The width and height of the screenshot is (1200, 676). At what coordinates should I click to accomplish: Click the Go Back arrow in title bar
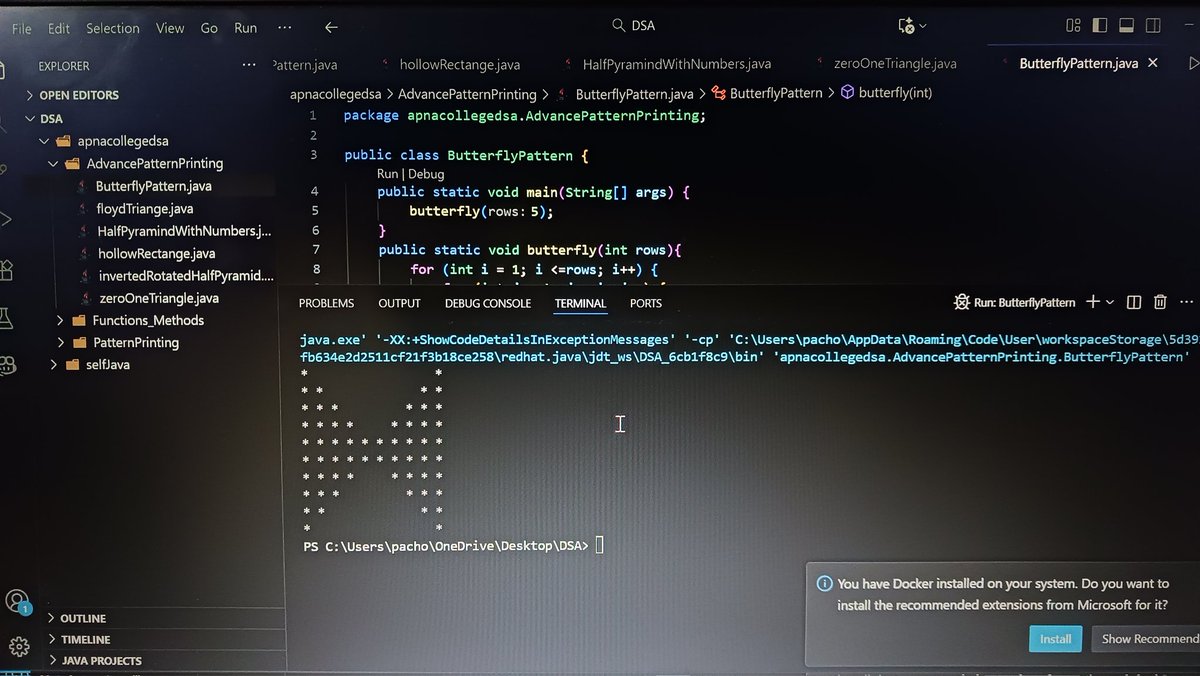pos(331,28)
